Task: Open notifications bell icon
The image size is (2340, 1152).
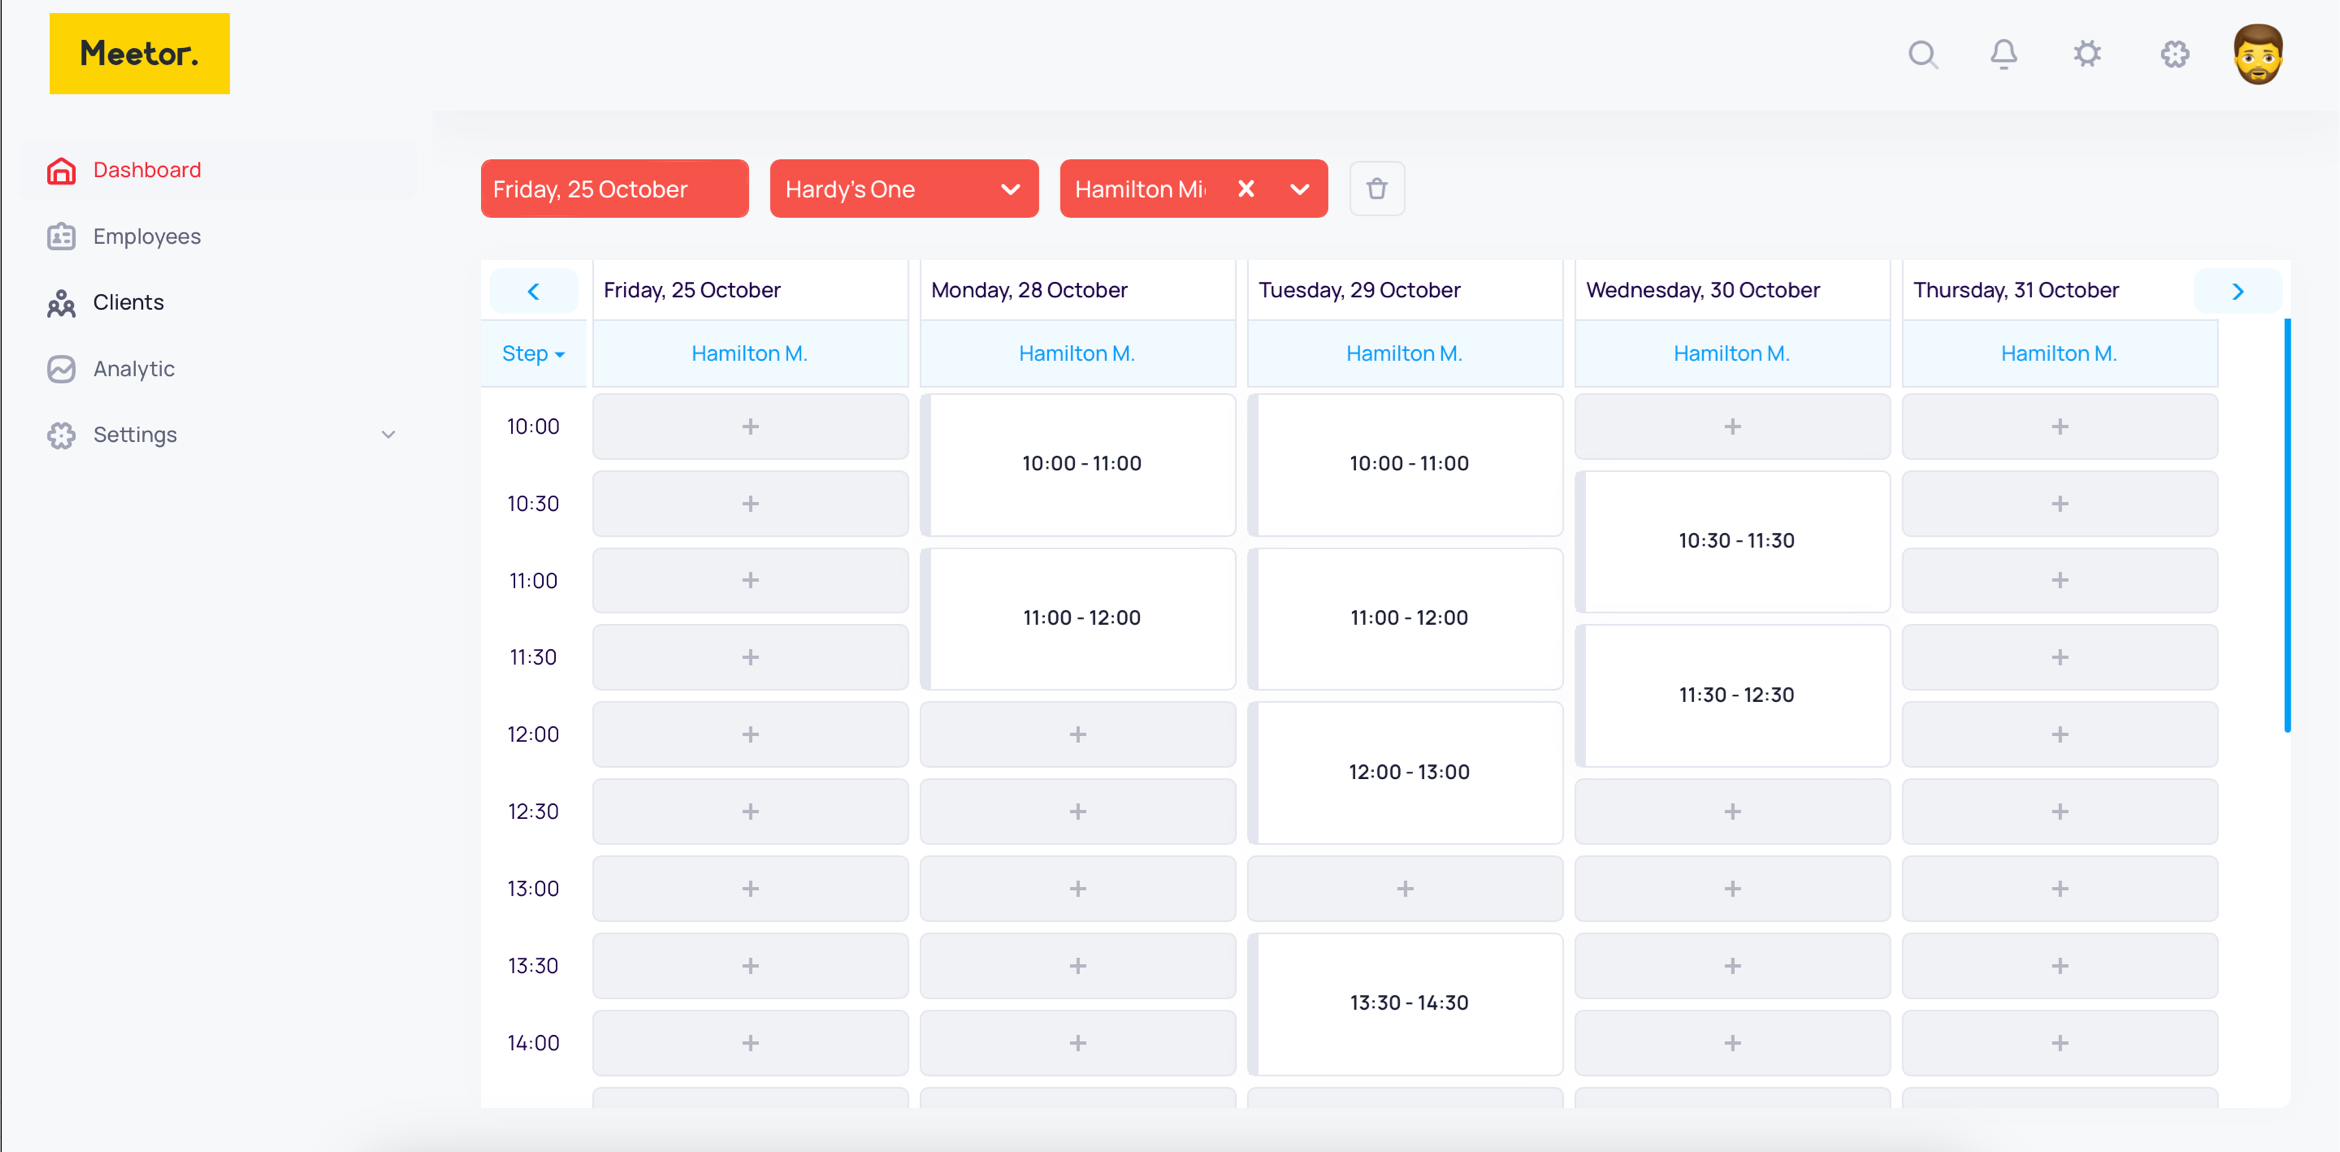Action: (x=2003, y=54)
